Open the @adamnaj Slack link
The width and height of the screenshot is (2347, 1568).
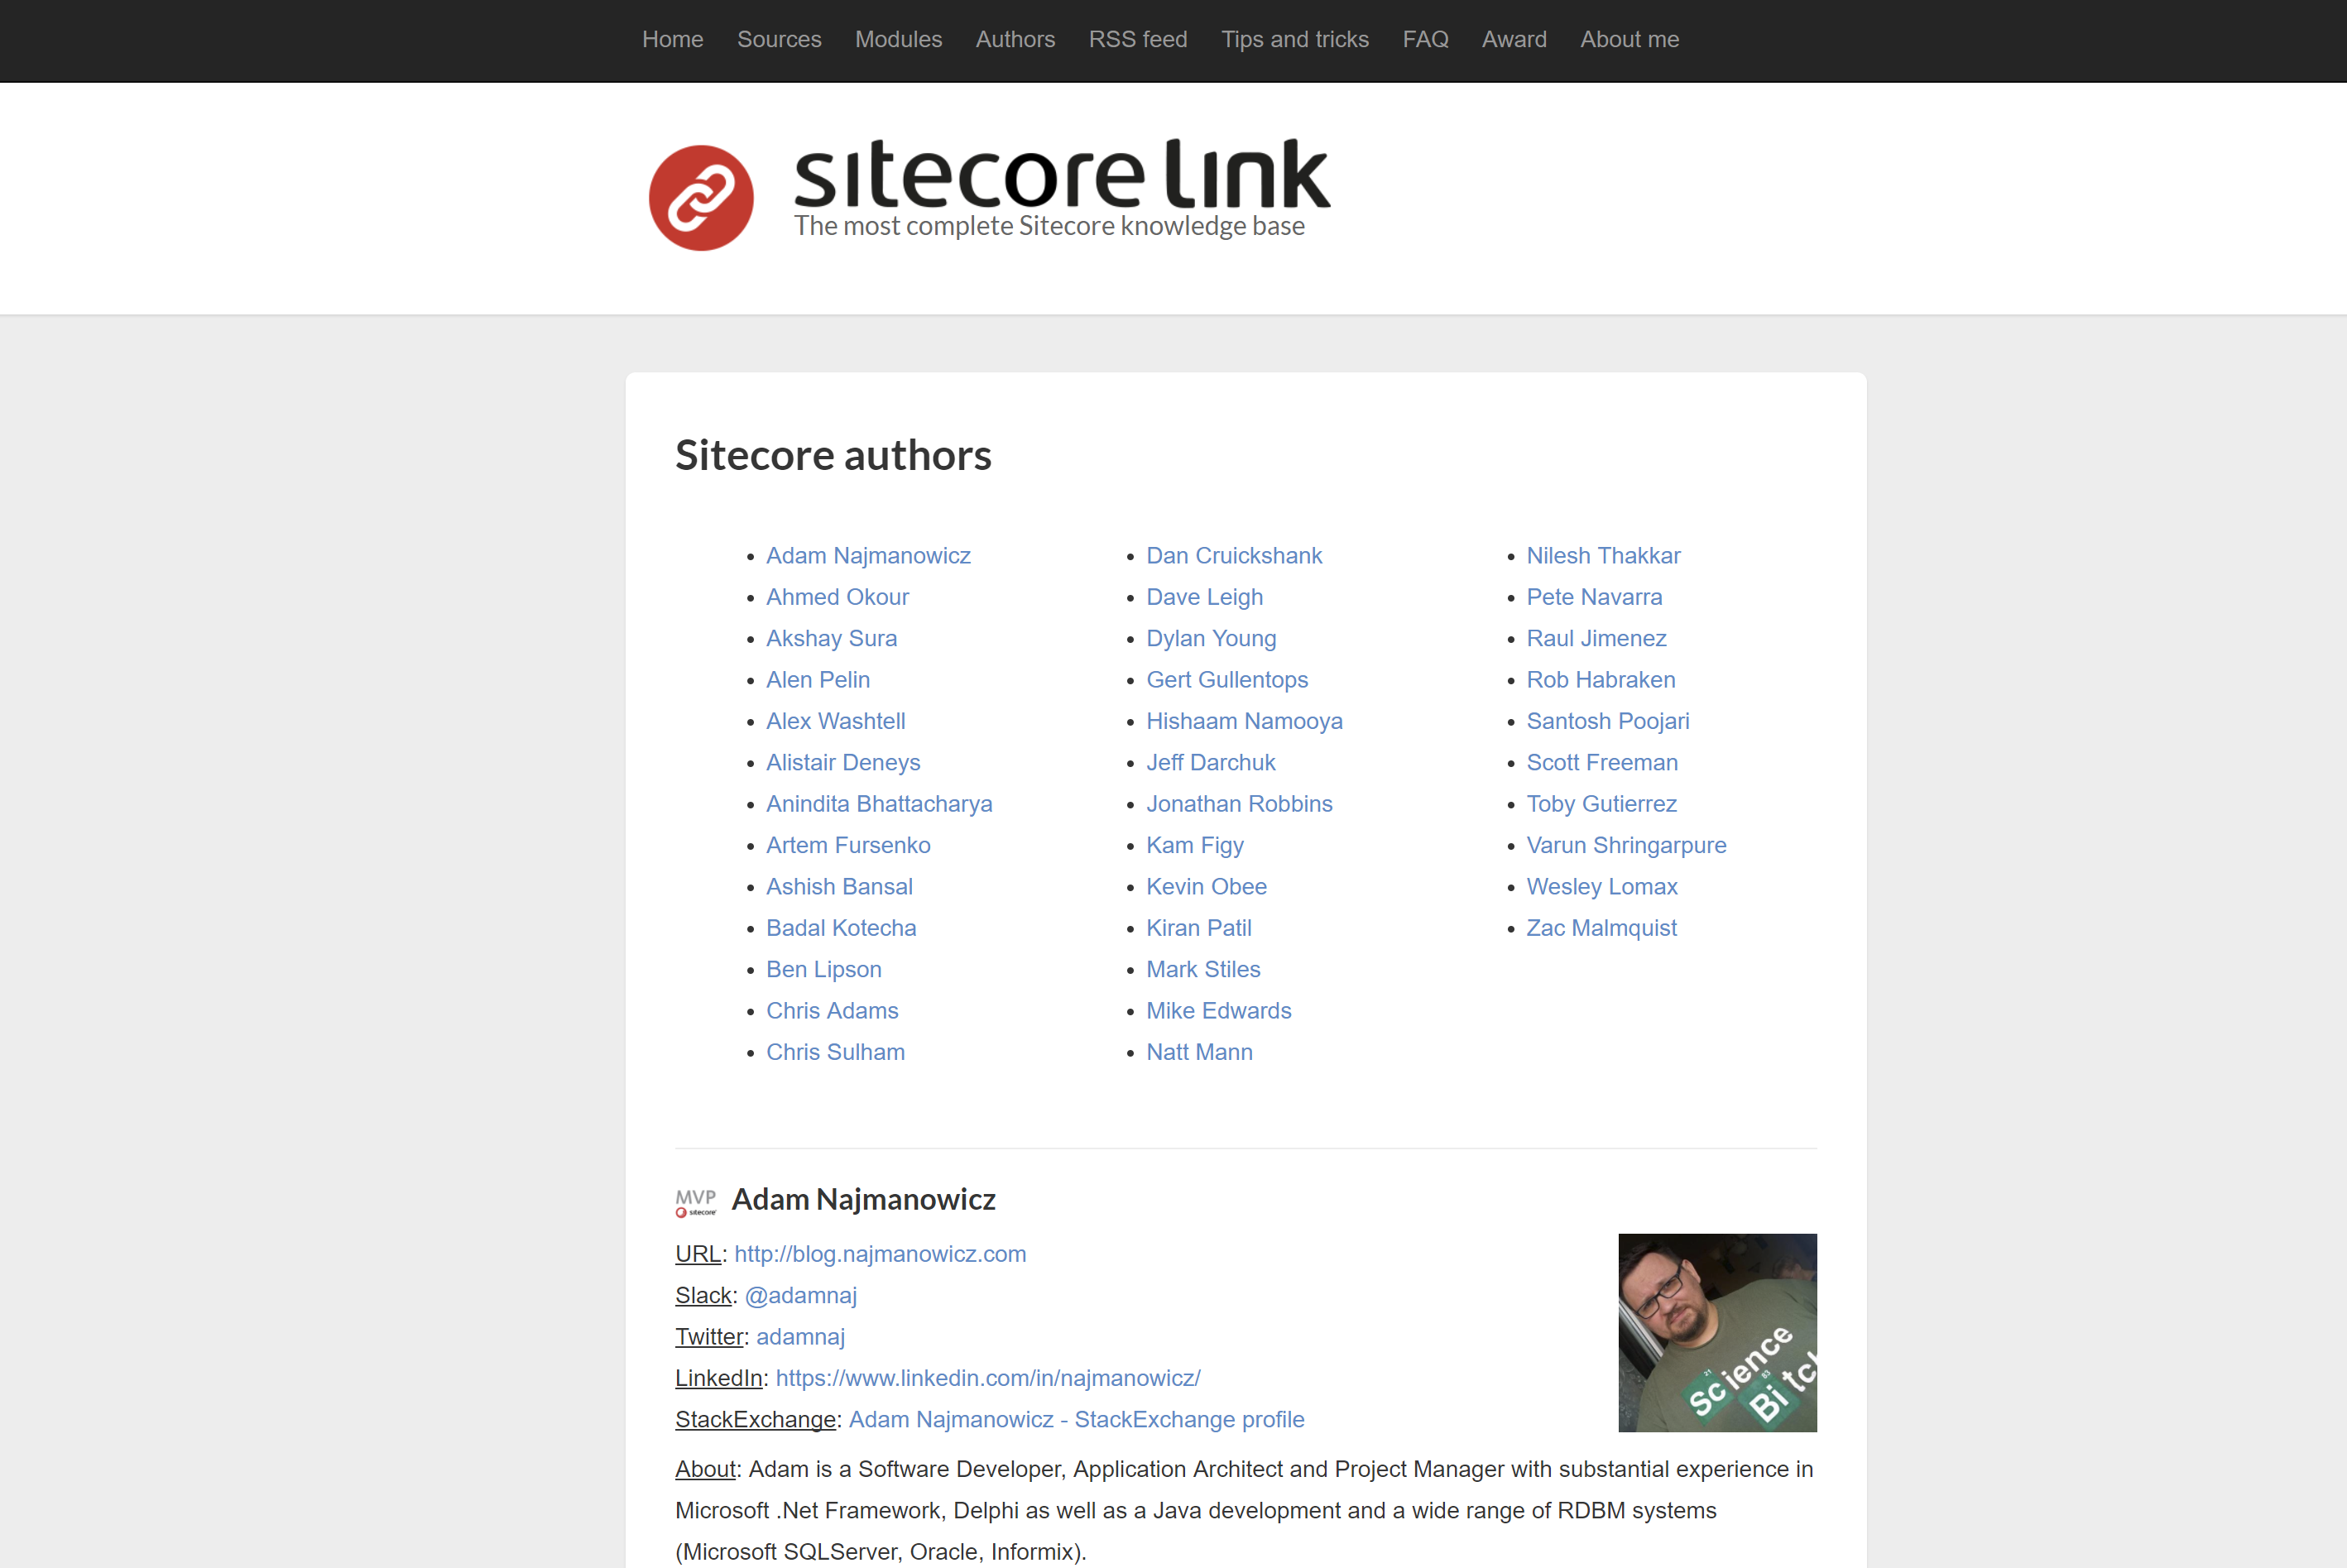tap(800, 1295)
